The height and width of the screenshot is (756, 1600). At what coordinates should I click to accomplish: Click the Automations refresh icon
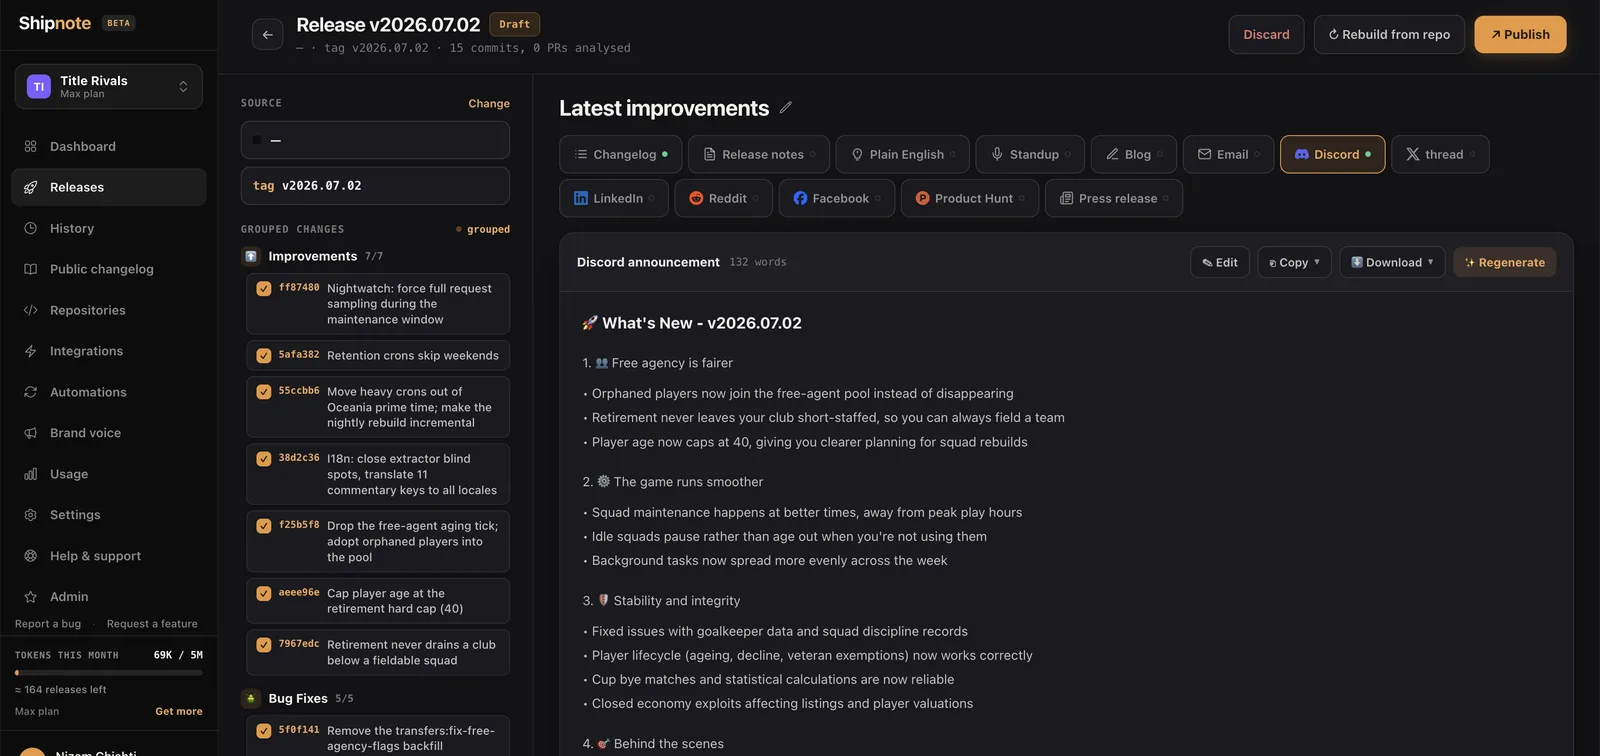tap(30, 392)
